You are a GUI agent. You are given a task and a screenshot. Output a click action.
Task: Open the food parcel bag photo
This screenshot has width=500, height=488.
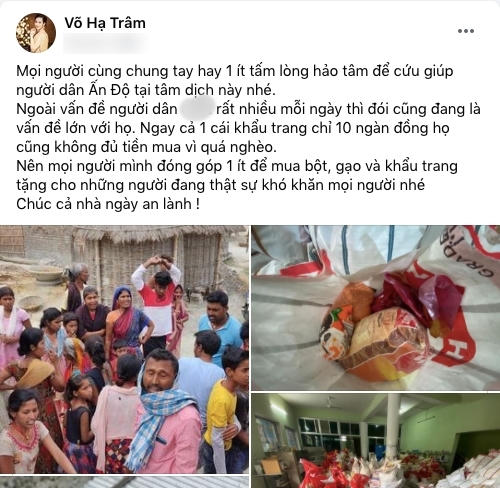[376, 308]
